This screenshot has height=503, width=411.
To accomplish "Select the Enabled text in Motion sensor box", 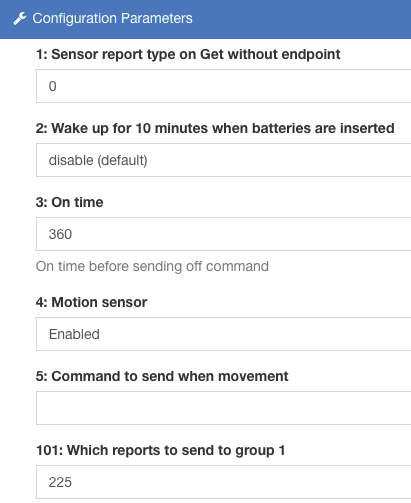I will click(x=74, y=334).
